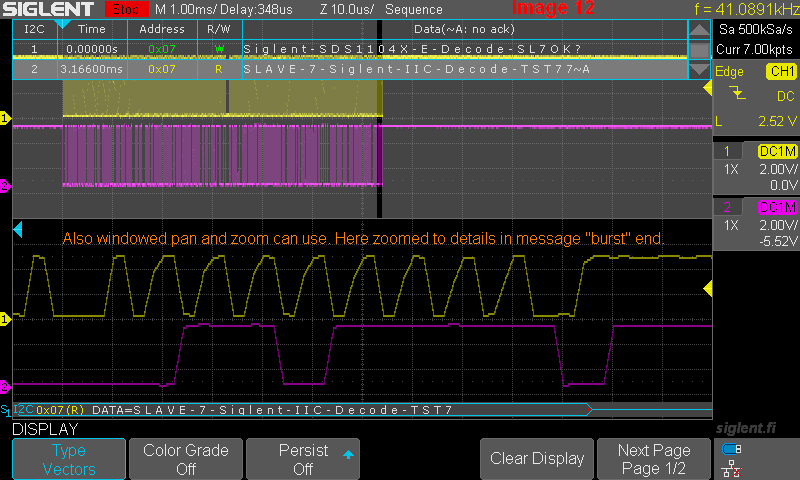Image resolution: width=800 pixels, height=480 pixels.
Task: Click the Z 10.0us/ zoom timebase readout
Action: (x=347, y=9)
